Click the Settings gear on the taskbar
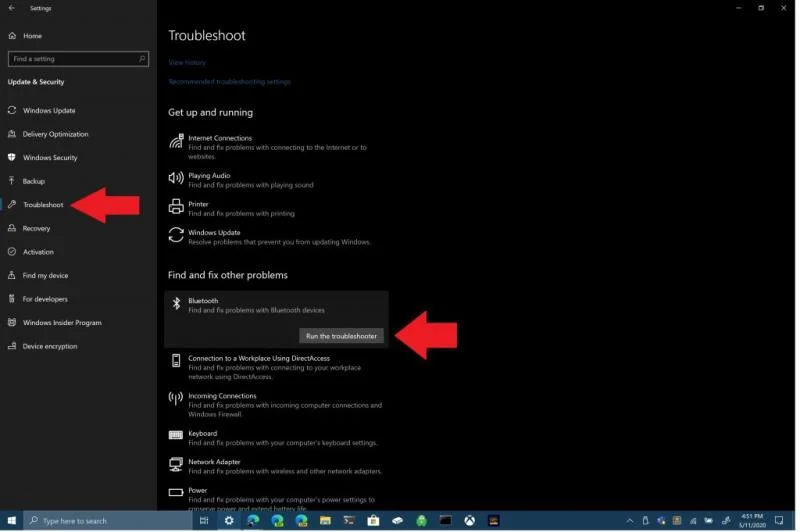The height and width of the screenshot is (532, 800). [229, 521]
